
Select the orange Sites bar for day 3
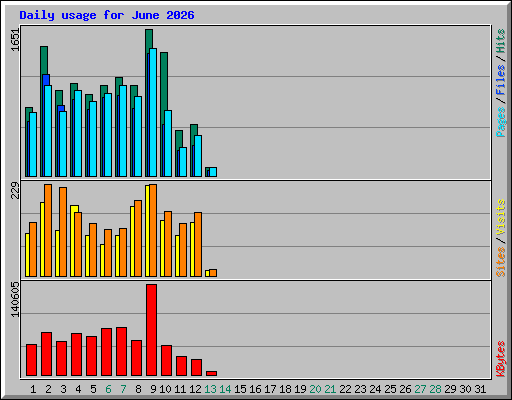[63, 232]
